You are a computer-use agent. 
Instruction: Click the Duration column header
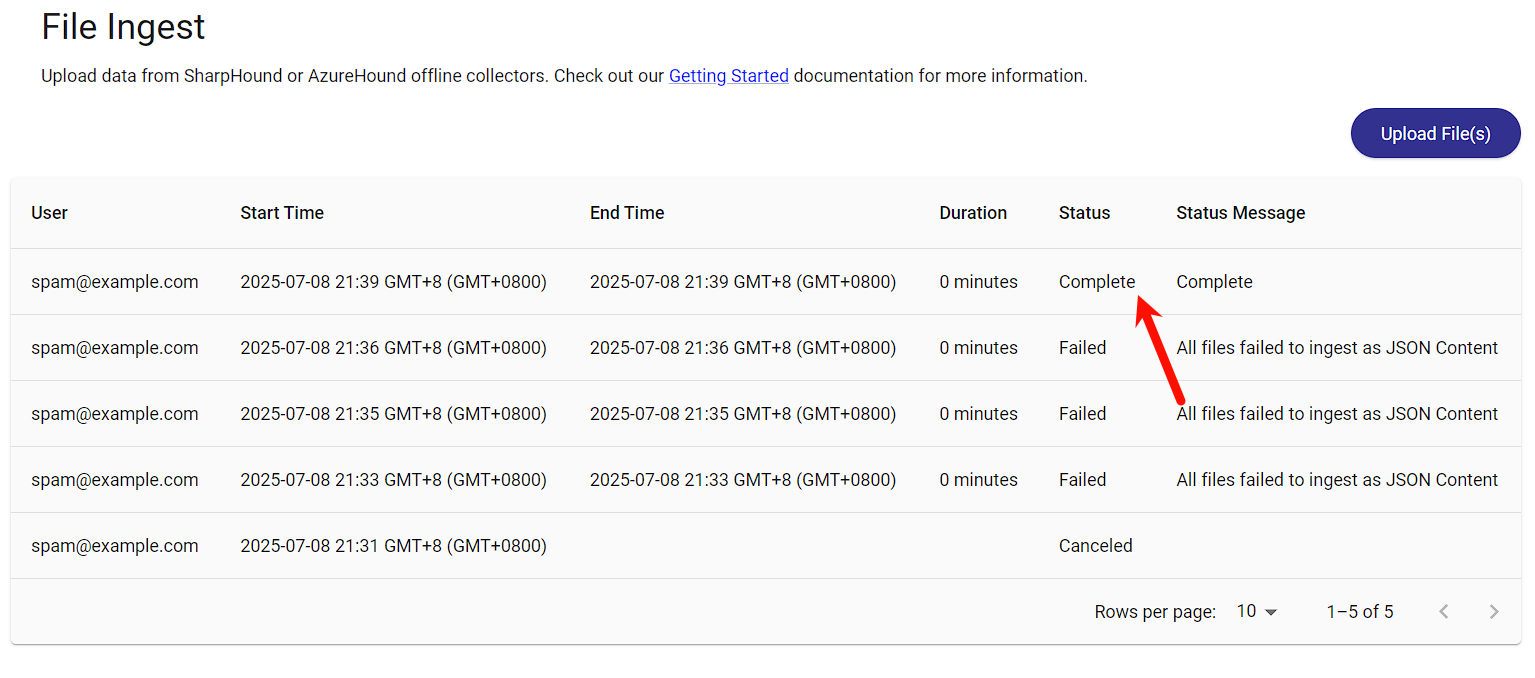tap(972, 213)
